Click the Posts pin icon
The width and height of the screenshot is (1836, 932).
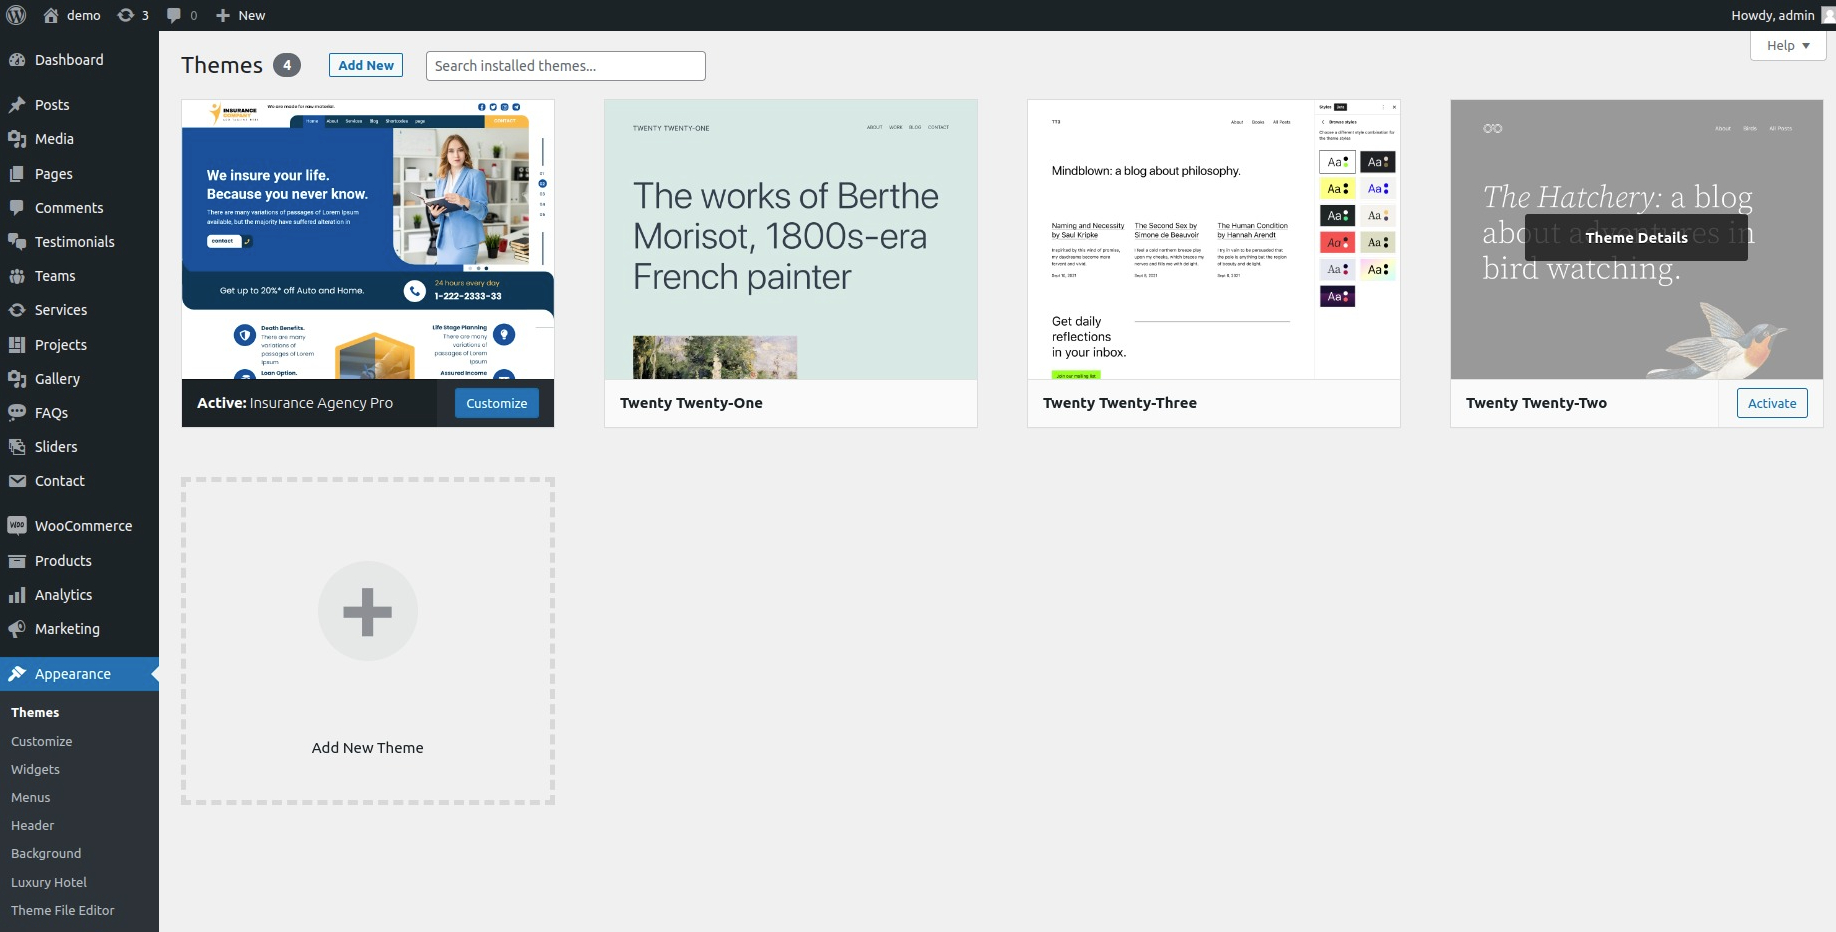[x=17, y=105]
